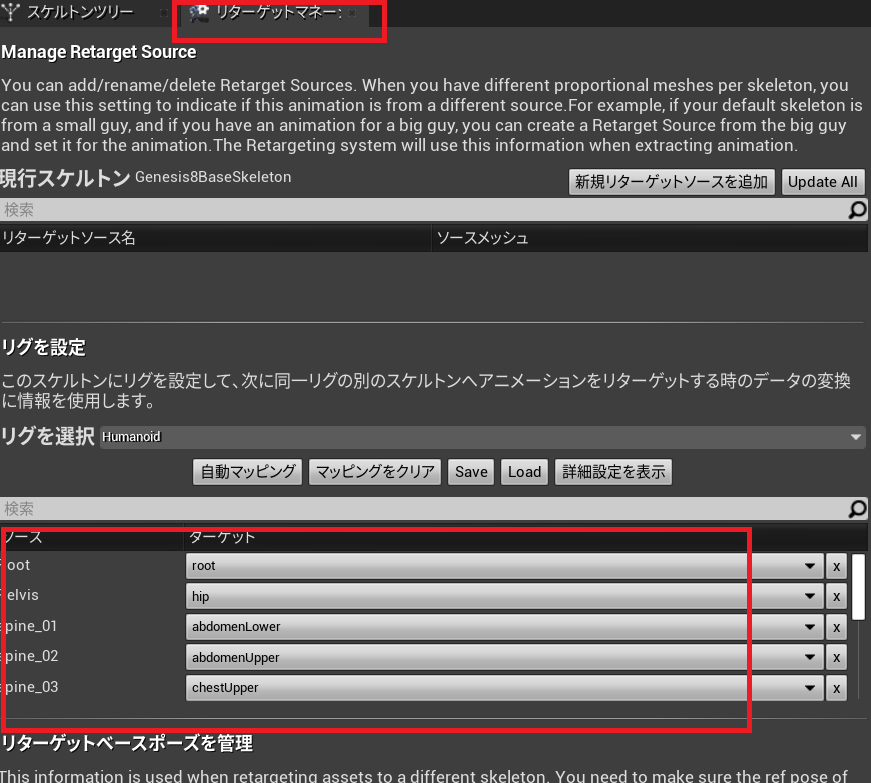Click the Genesis8BaseSkeleton skeleton name
Image resolution: width=871 pixels, height=783 pixels.
[213, 177]
